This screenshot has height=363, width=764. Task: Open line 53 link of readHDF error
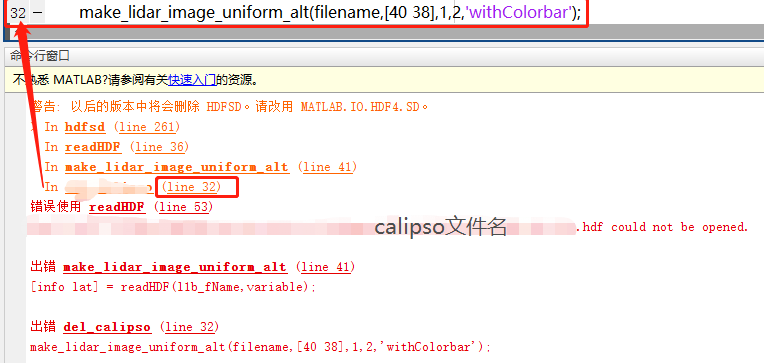(184, 207)
